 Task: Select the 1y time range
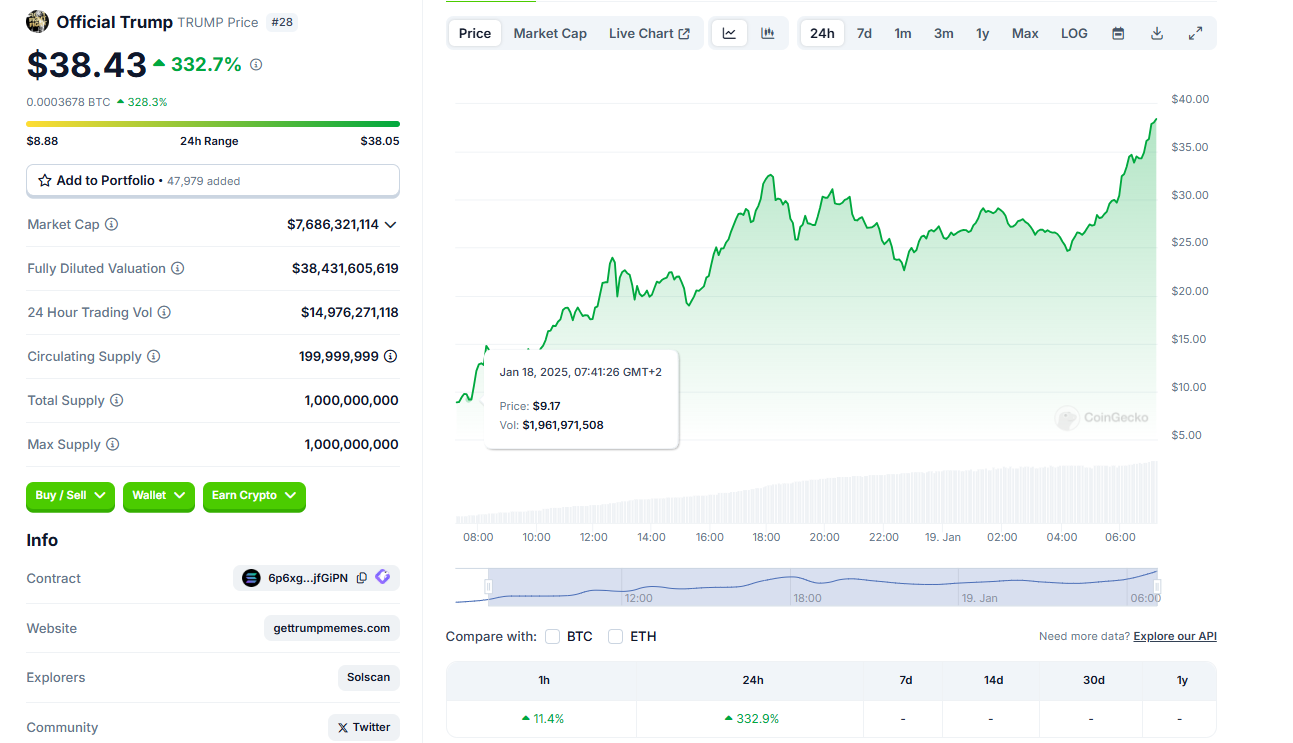[983, 33]
